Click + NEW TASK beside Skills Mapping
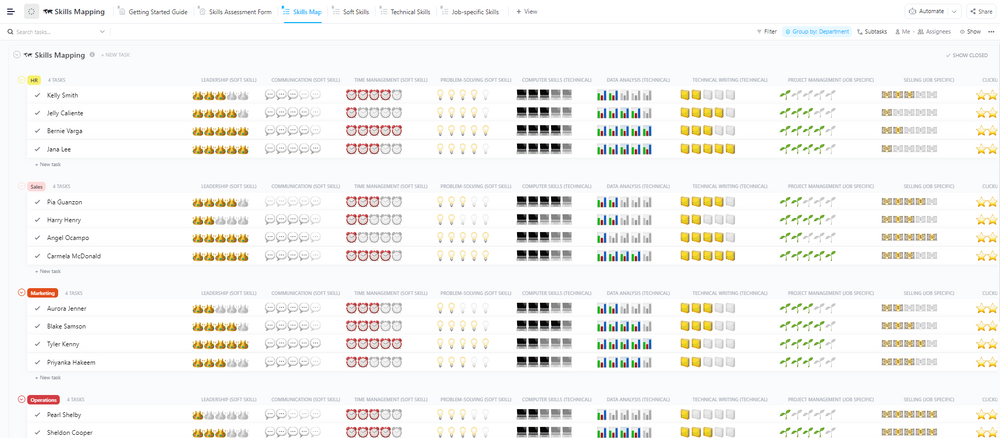 coord(115,55)
